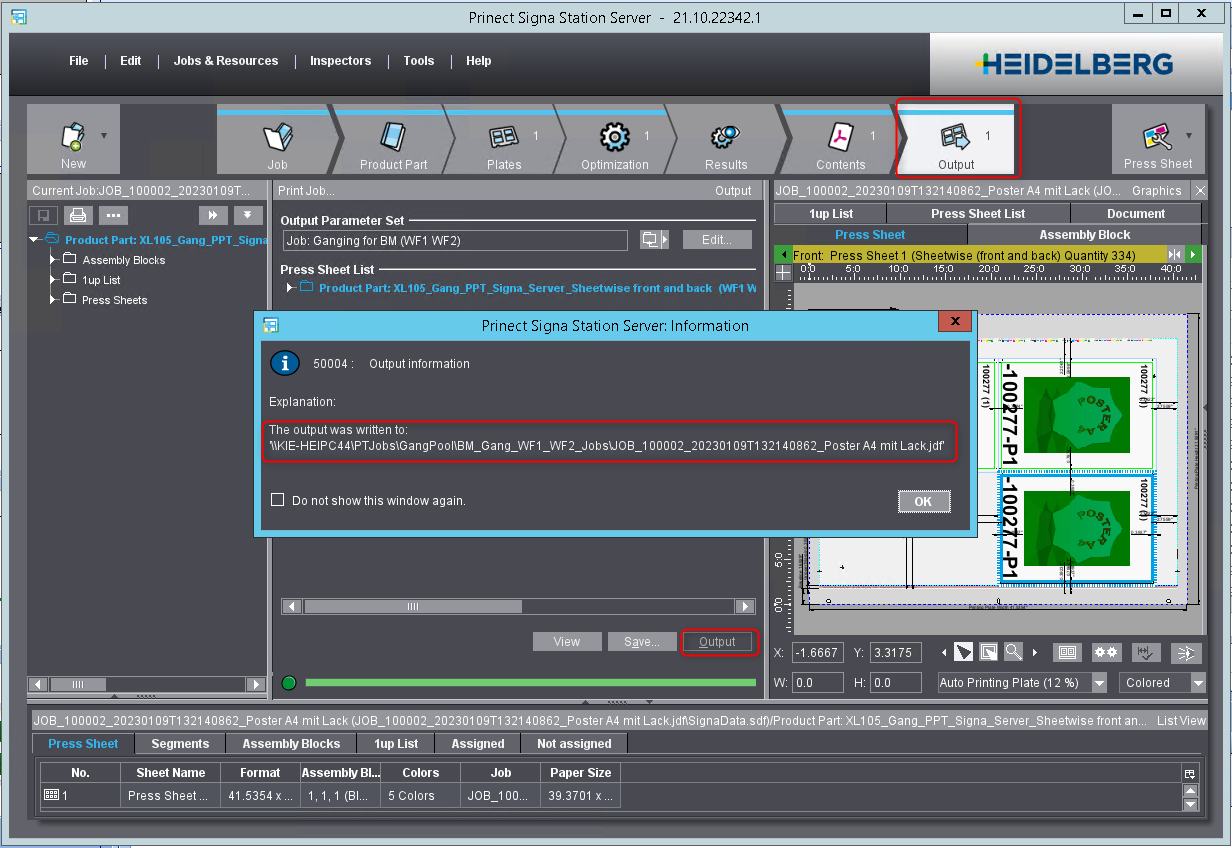Screen dimensions: 1232x848
Task: Open the three-dots options in Current Job panel
Action: [x=112, y=215]
